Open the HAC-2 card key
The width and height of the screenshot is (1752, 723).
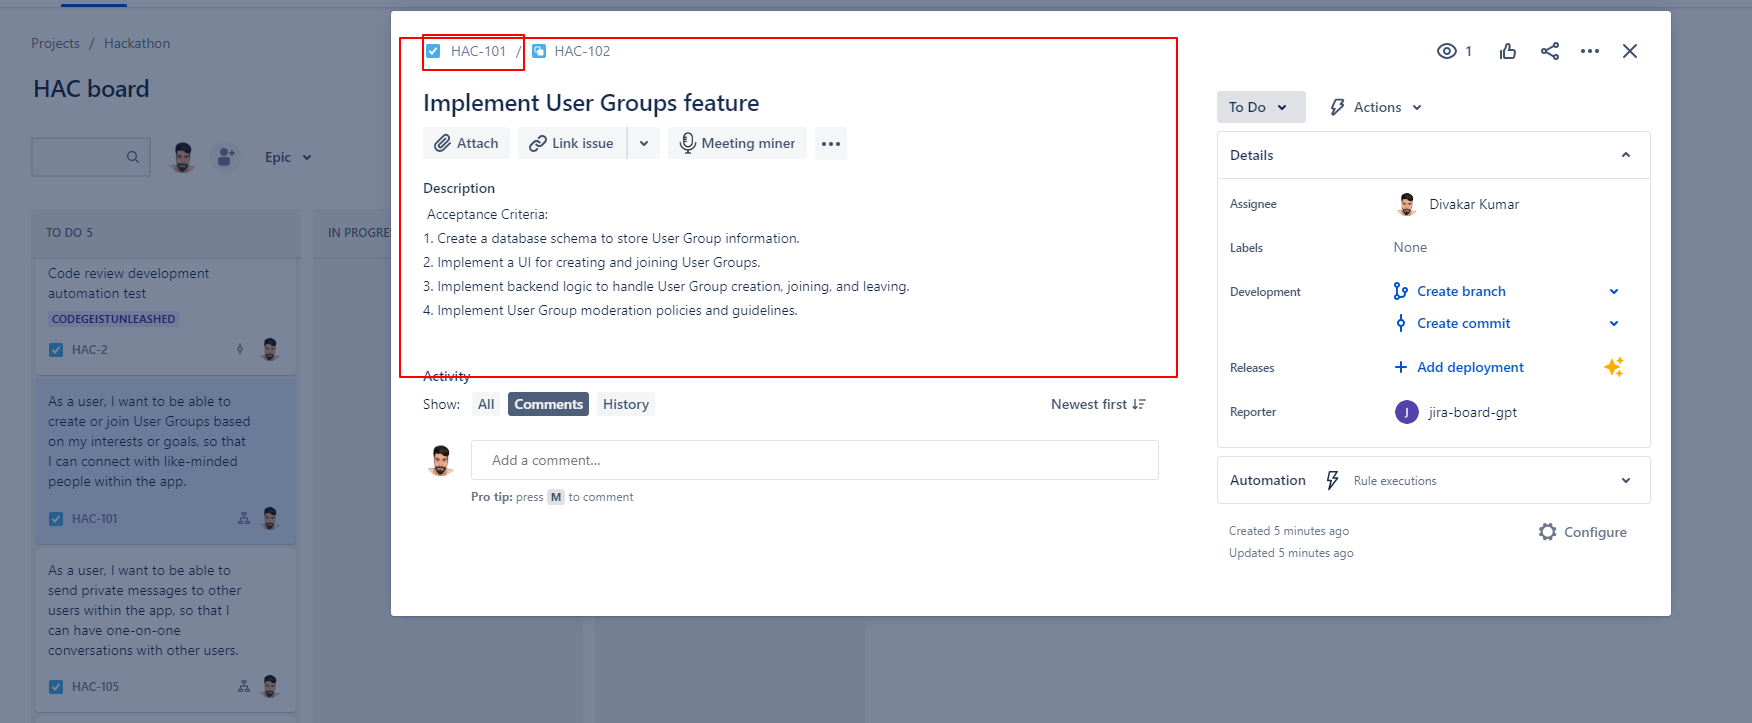(89, 350)
